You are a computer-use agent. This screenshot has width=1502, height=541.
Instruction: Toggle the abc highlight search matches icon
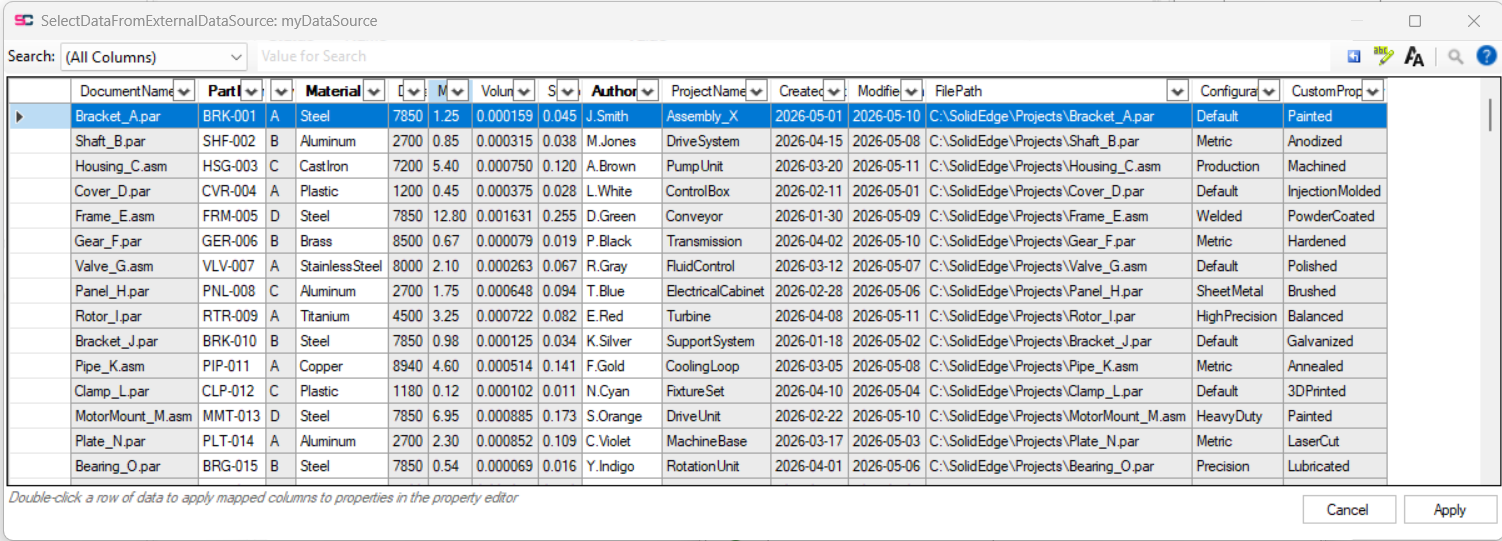point(1384,56)
